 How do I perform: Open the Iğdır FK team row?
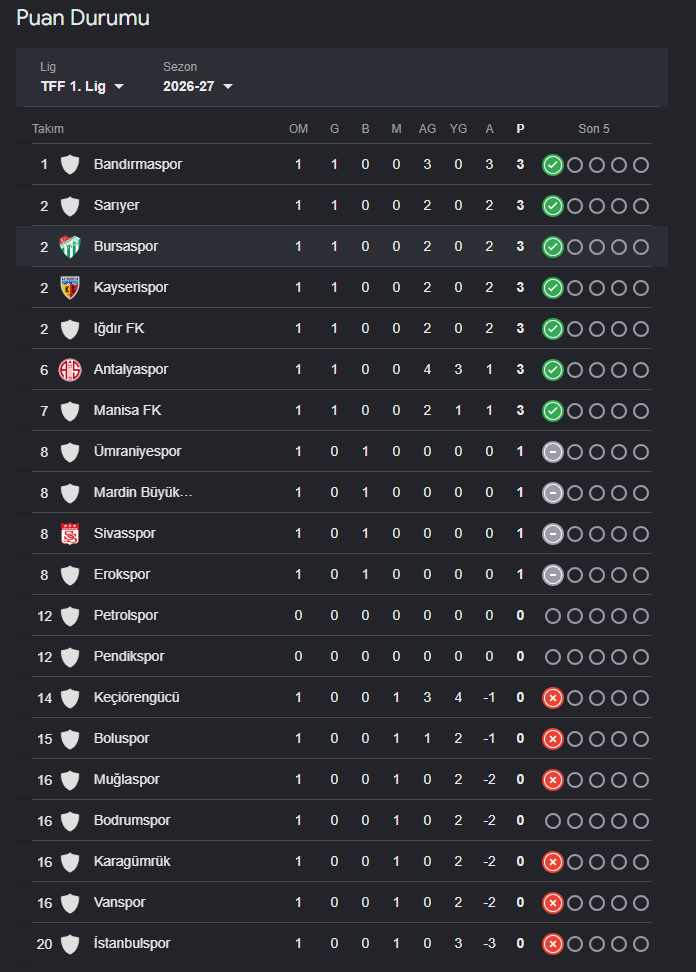point(341,329)
